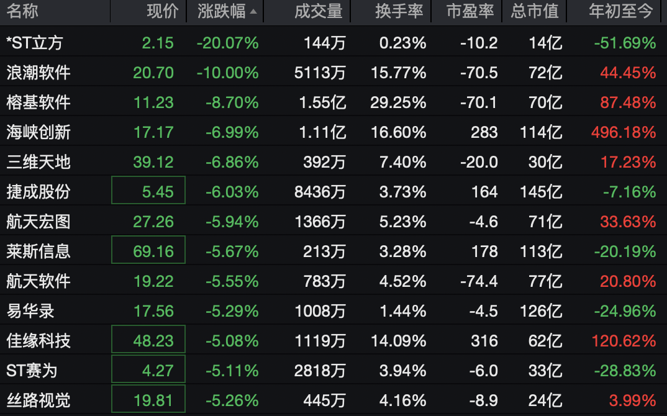
Task: Click the 丝路视觉 stock name
Action: tap(38, 401)
